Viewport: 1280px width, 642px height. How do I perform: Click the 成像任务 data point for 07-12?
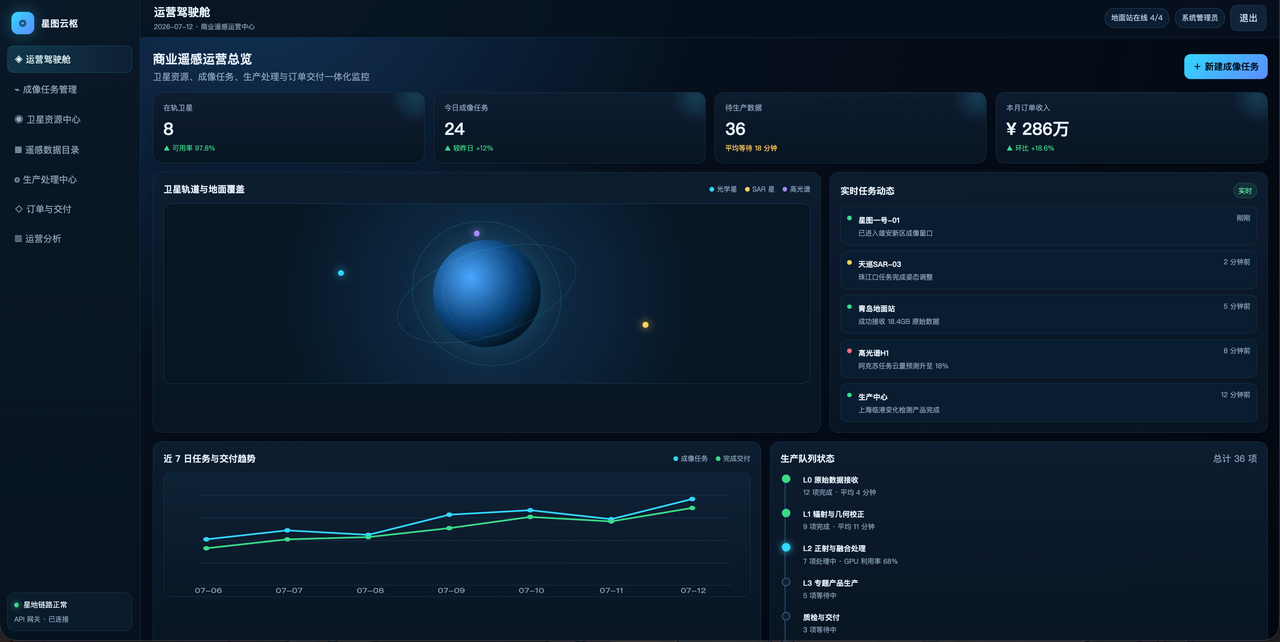pos(692,499)
